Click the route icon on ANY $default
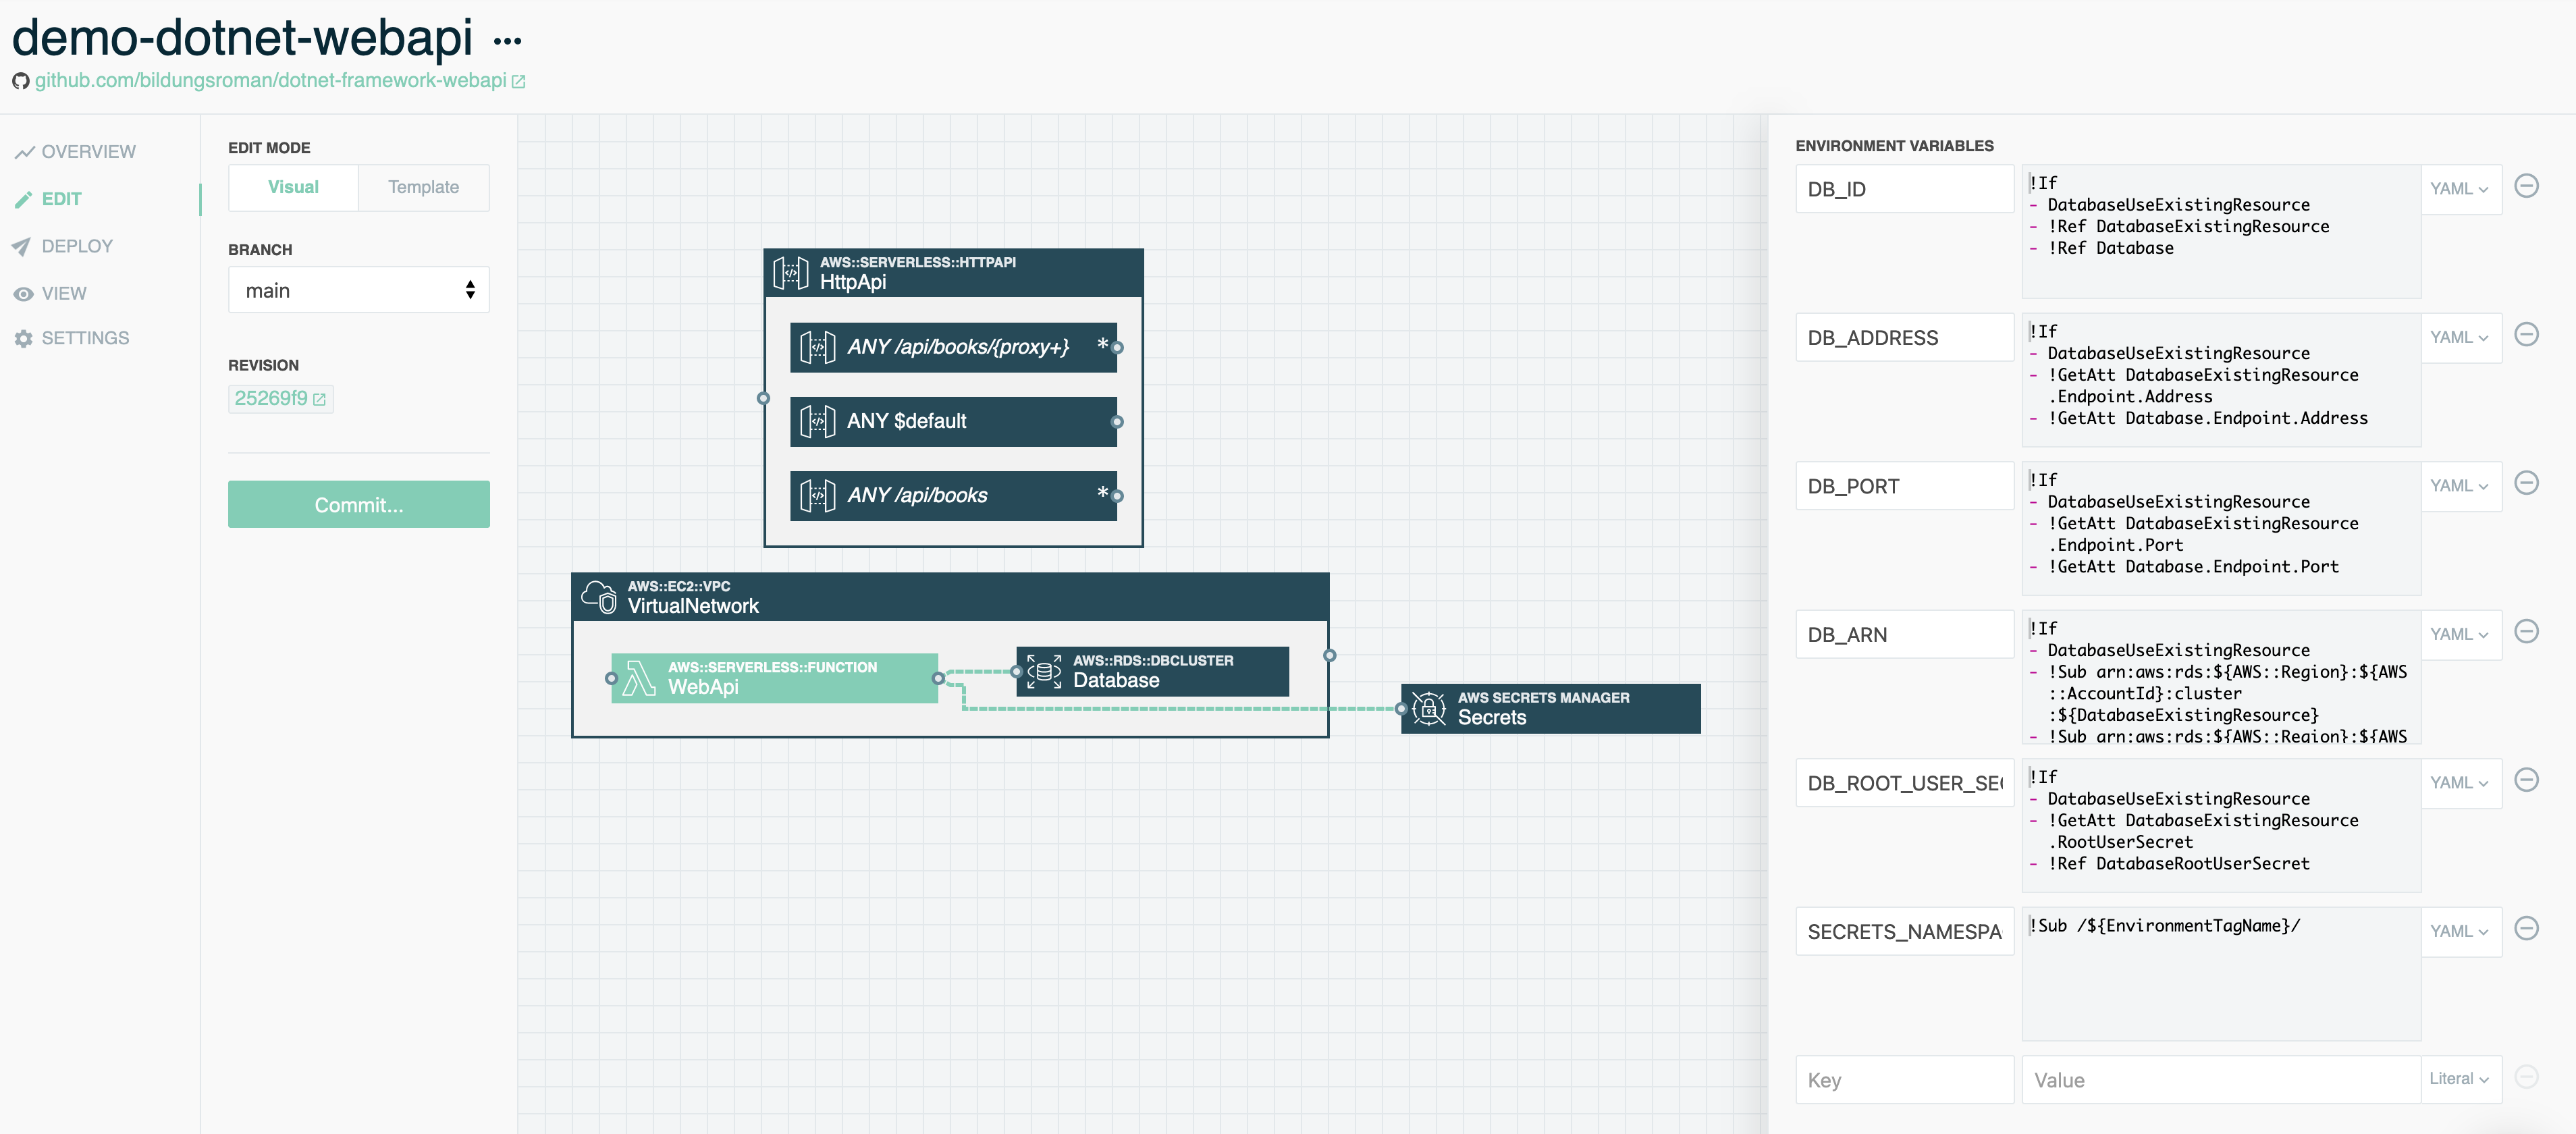2576x1134 pixels. click(x=817, y=421)
